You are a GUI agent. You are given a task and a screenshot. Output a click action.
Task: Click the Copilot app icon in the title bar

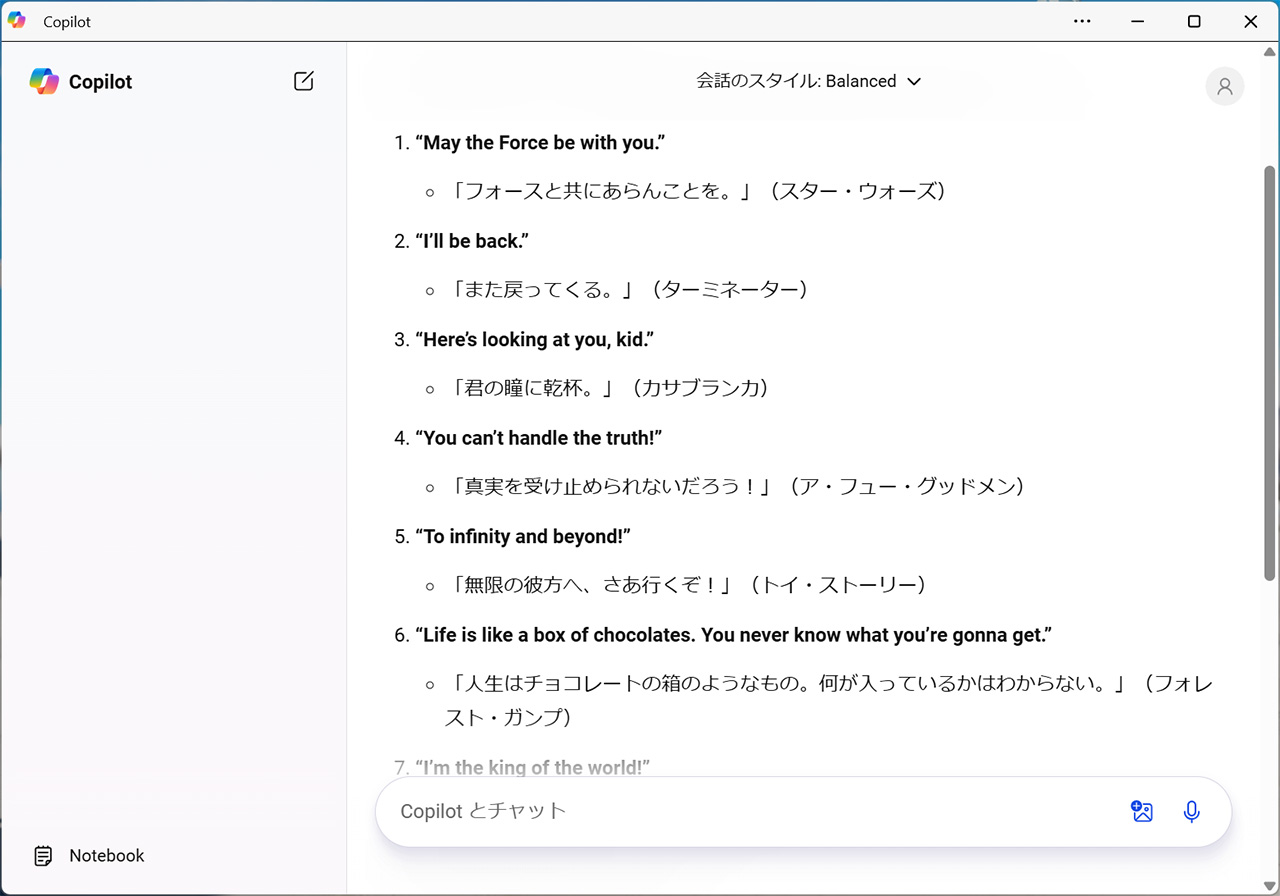tap(17, 21)
